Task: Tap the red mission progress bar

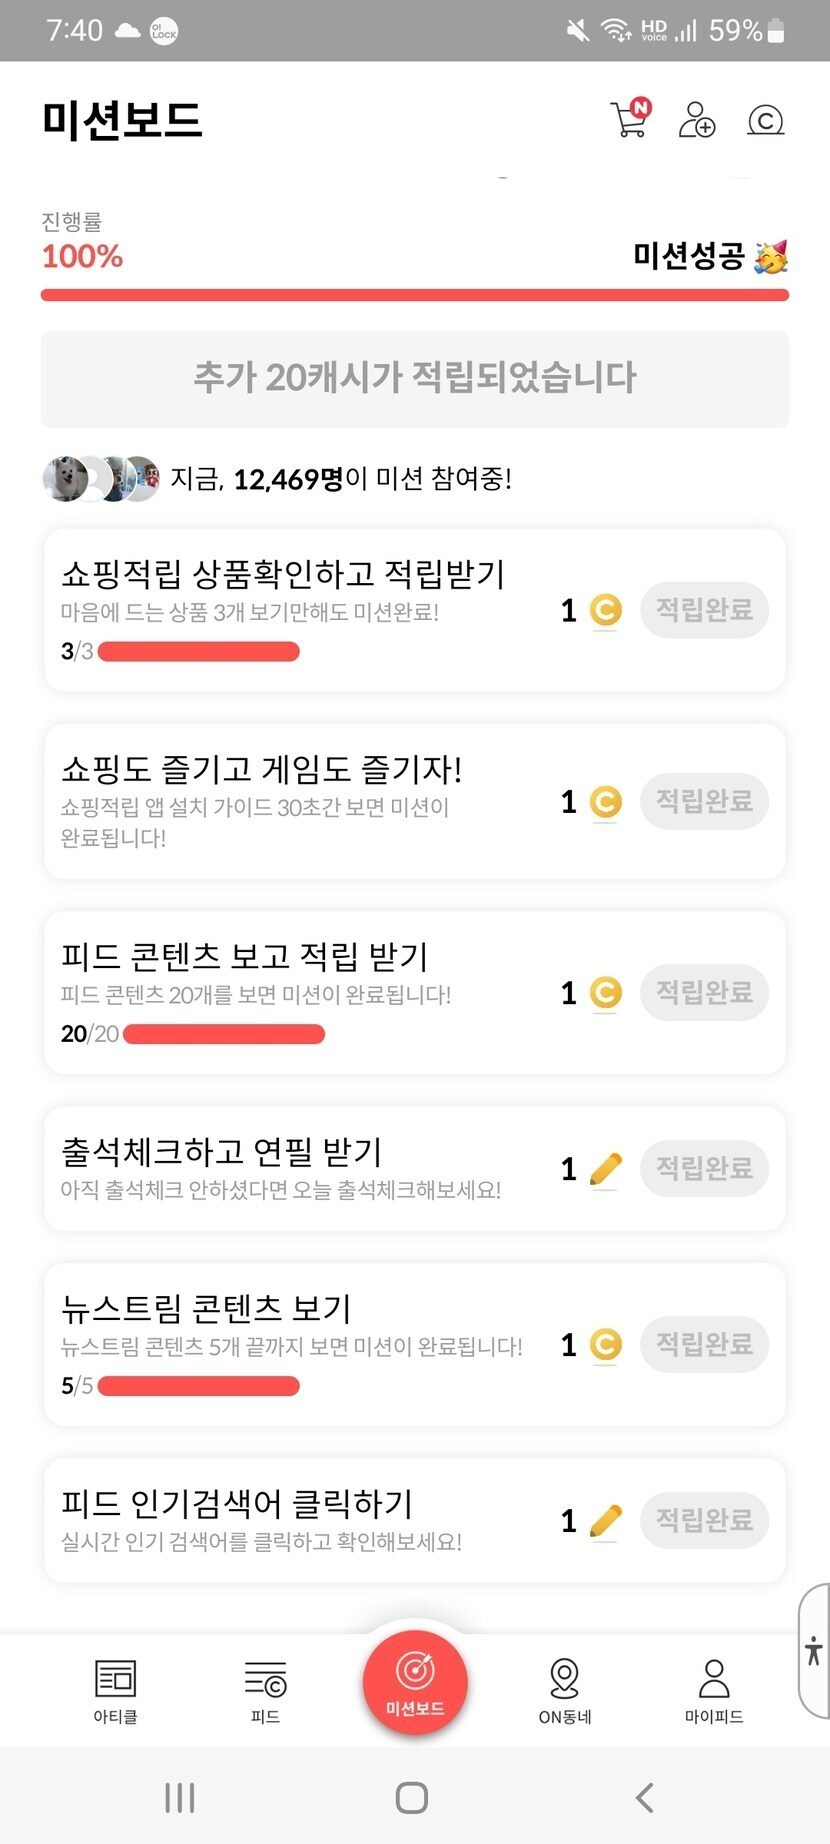Action: [415, 295]
